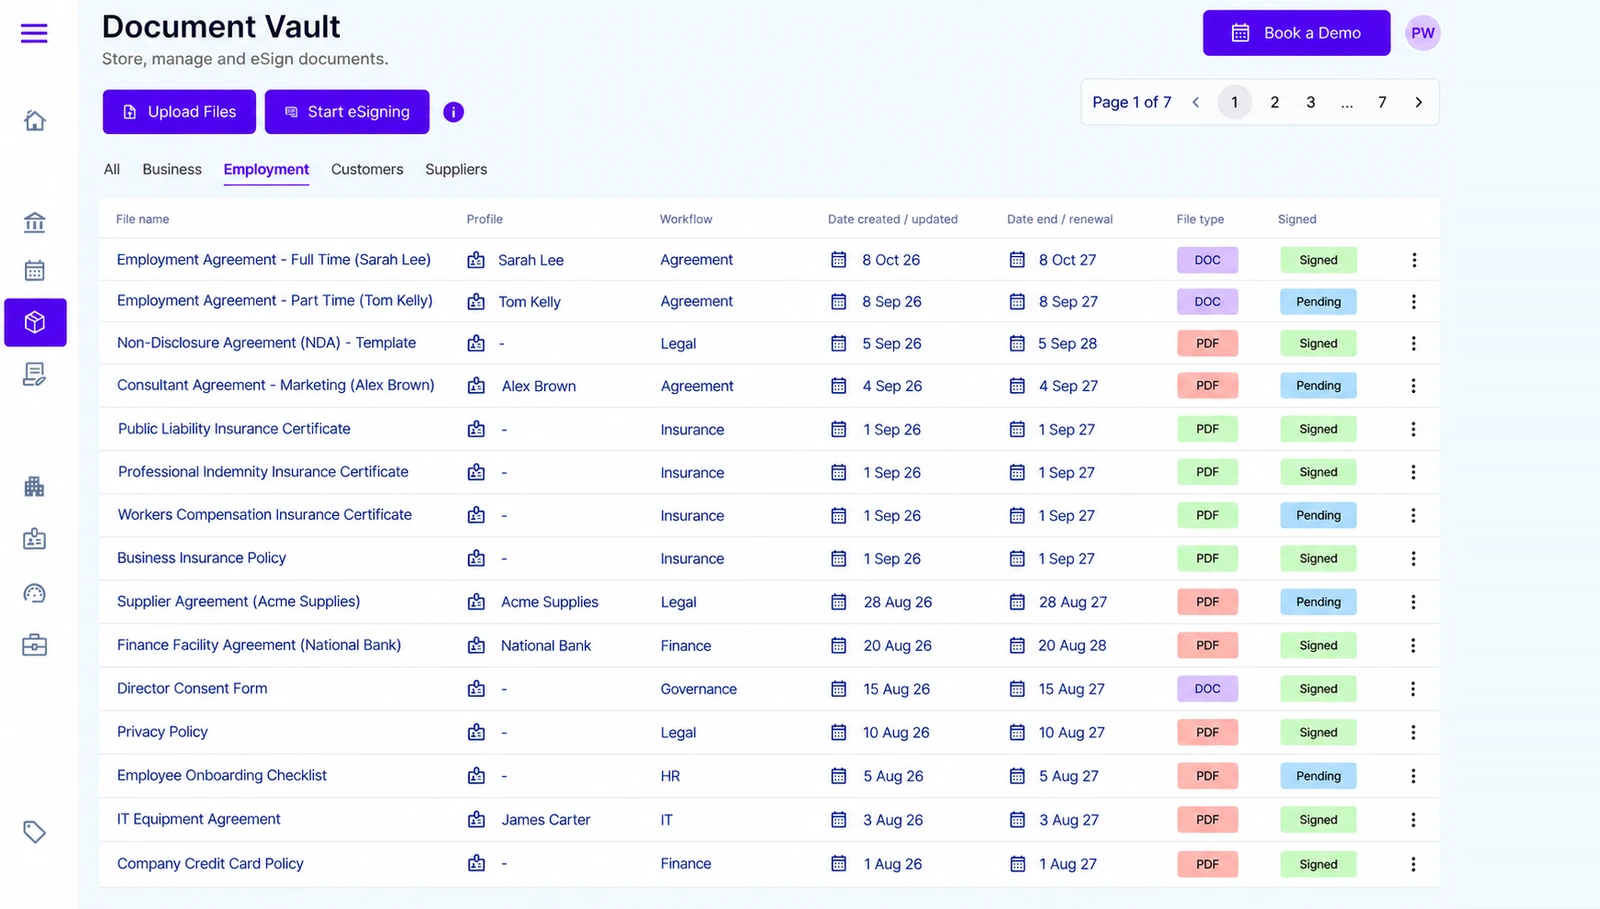The height and width of the screenshot is (909, 1600).
Task: Click the info icon beside Start eSigning
Action: pyautogui.click(x=453, y=112)
